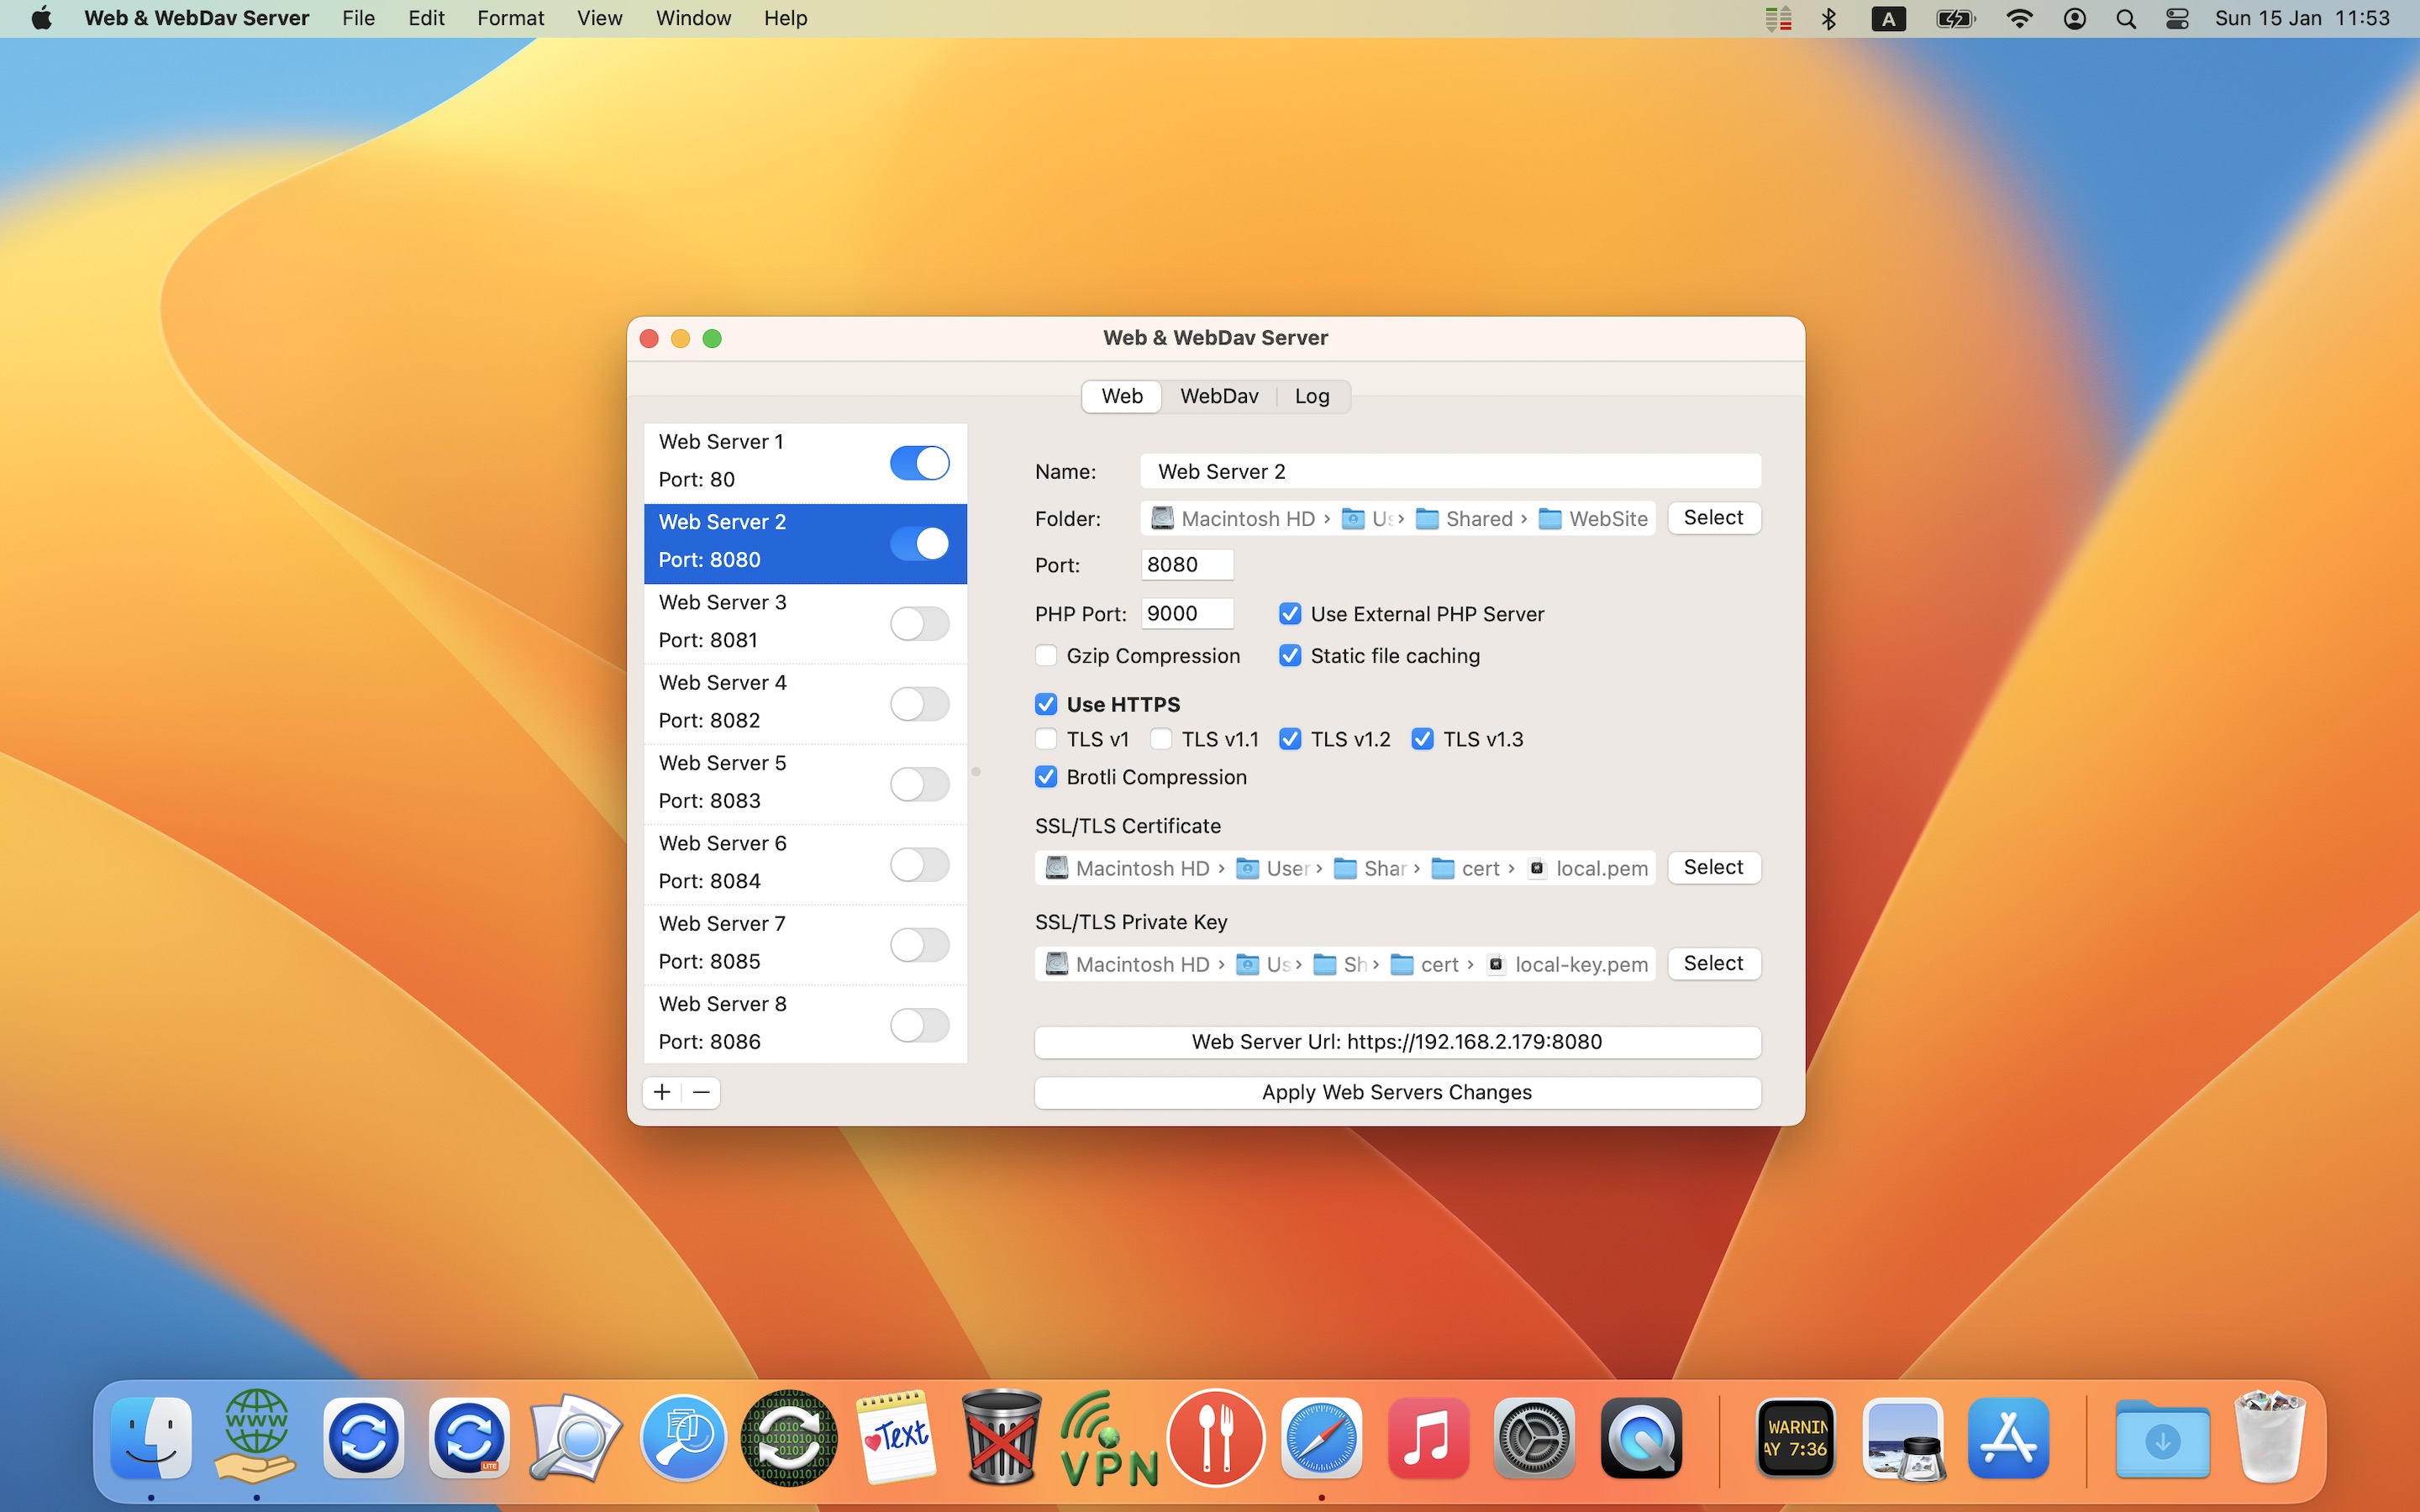Click the PHP Port input field
This screenshot has height=1512, width=2420.
1186,613
